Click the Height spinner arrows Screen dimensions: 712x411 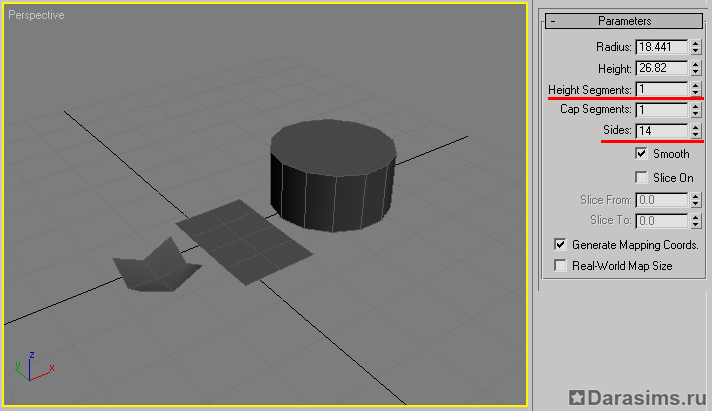tap(695, 69)
